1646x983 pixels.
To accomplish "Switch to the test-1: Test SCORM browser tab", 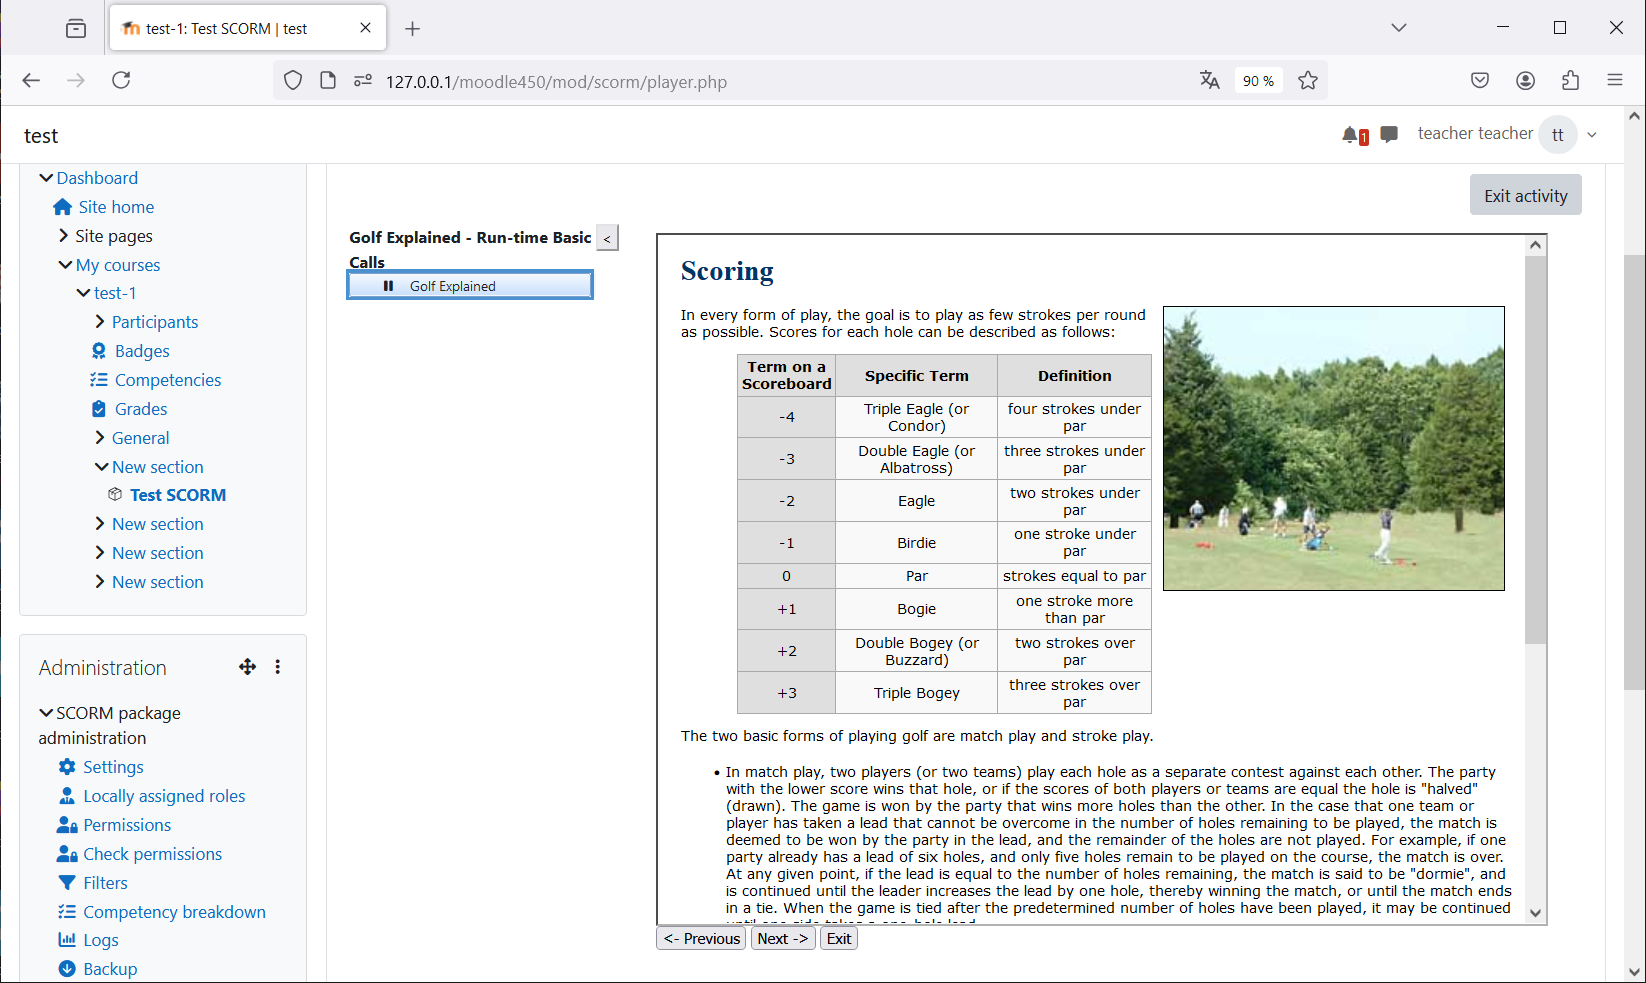I will (x=247, y=28).
